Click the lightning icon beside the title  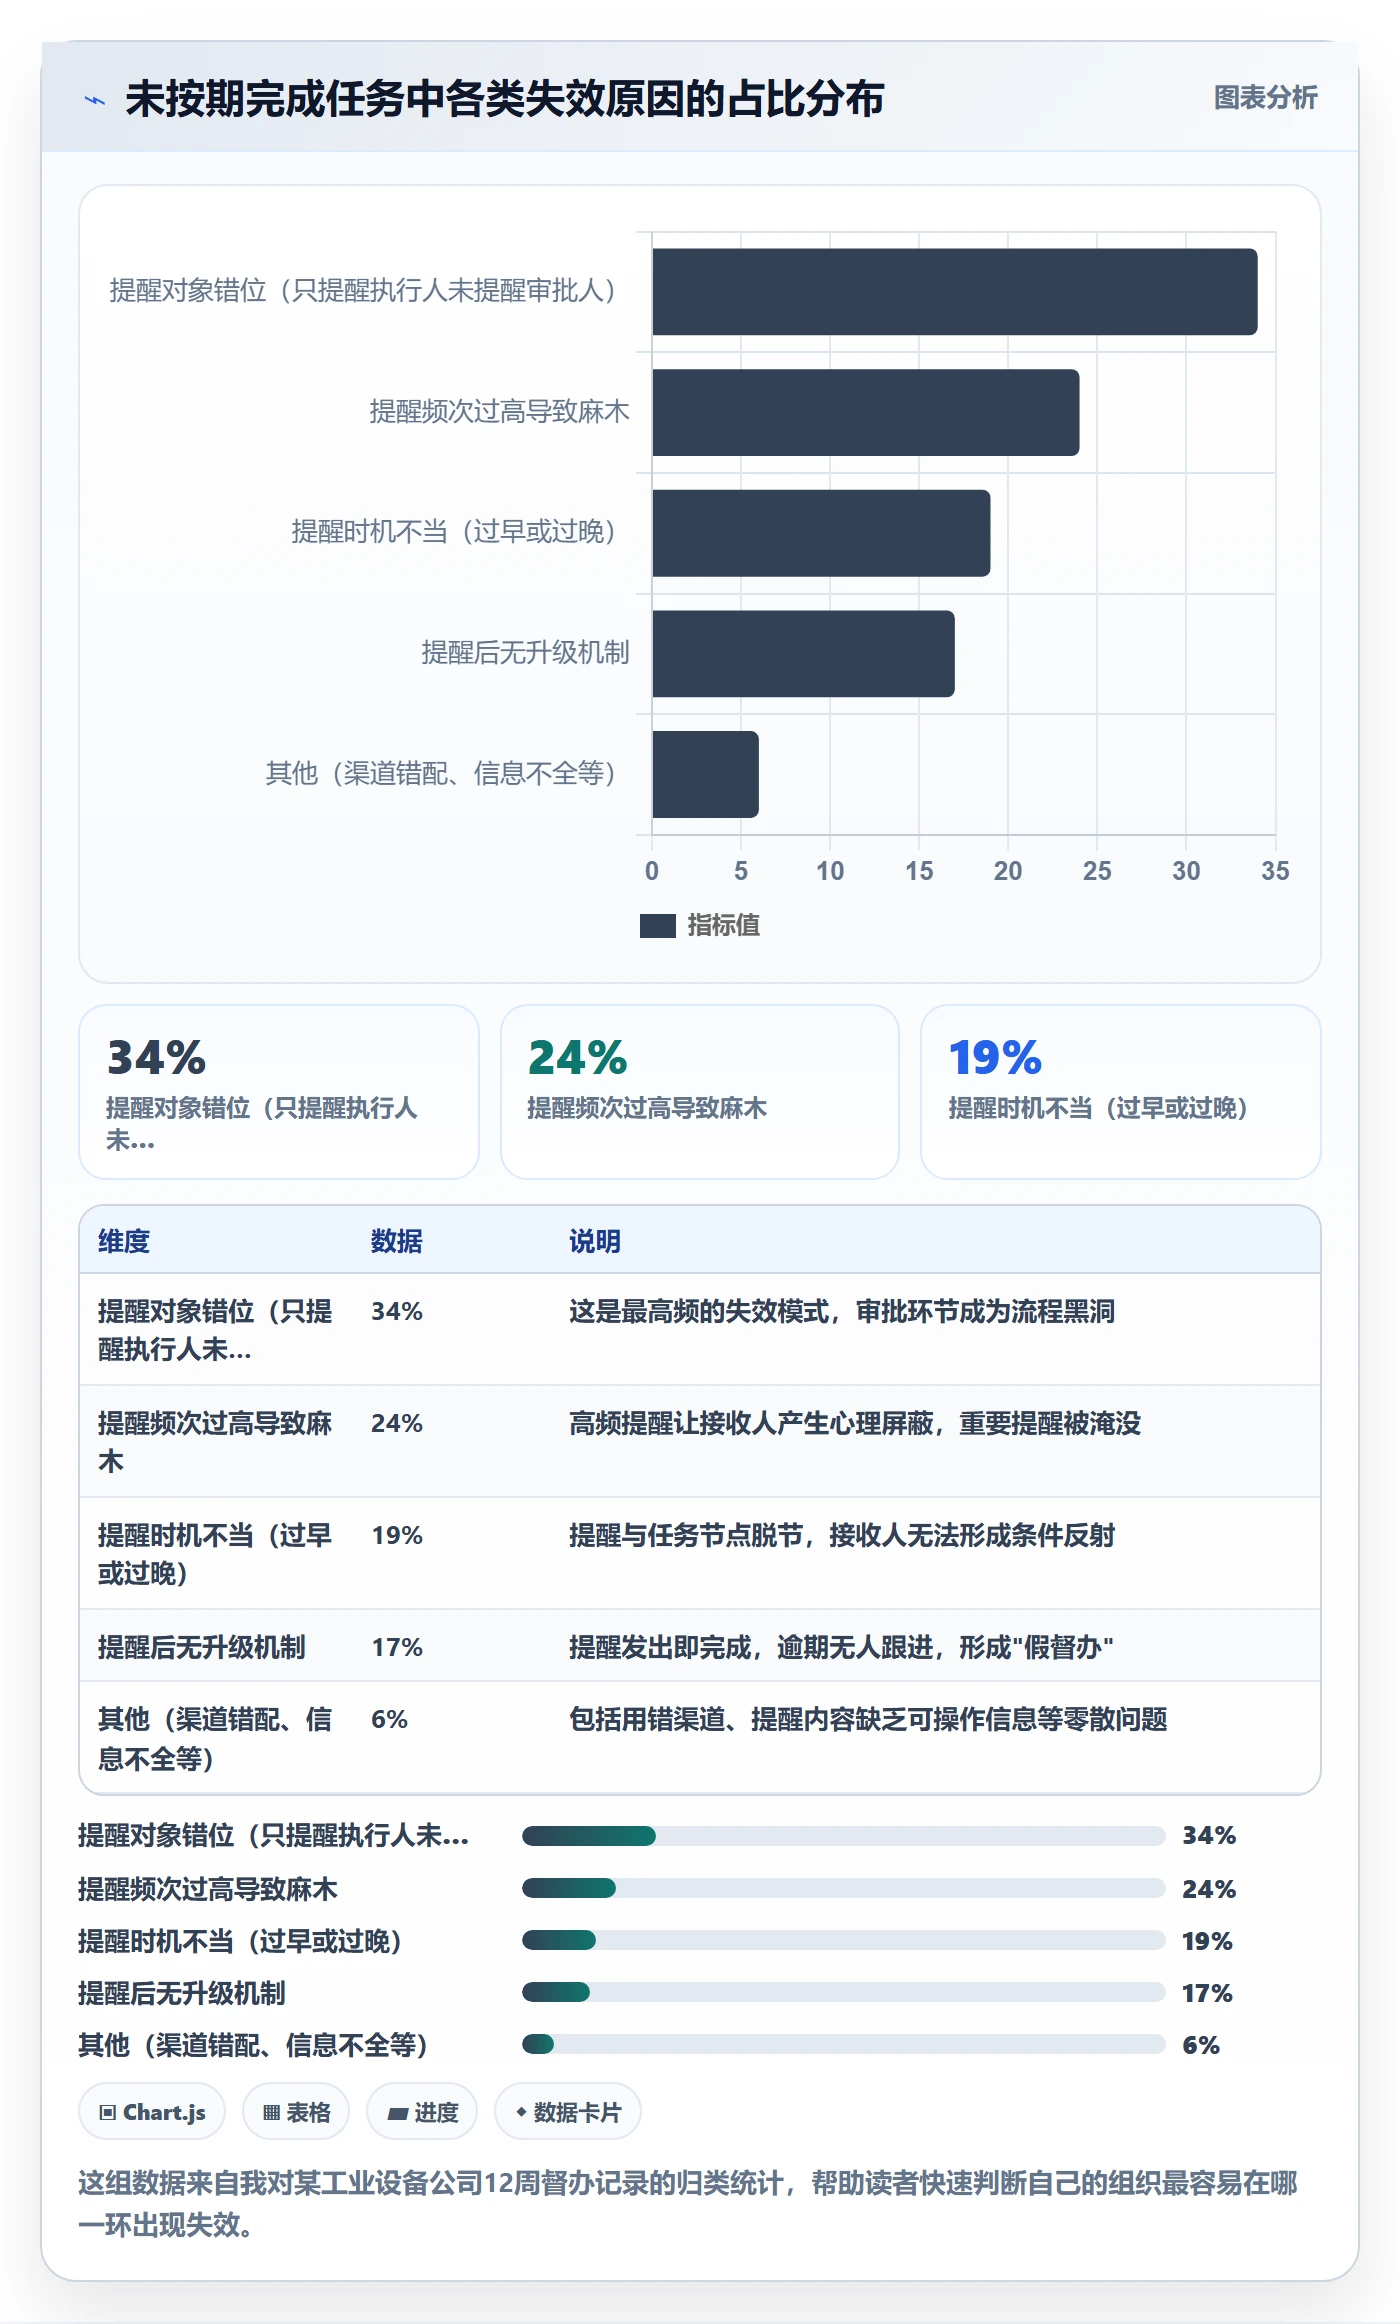pyautogui.click(x=95, y=100)
